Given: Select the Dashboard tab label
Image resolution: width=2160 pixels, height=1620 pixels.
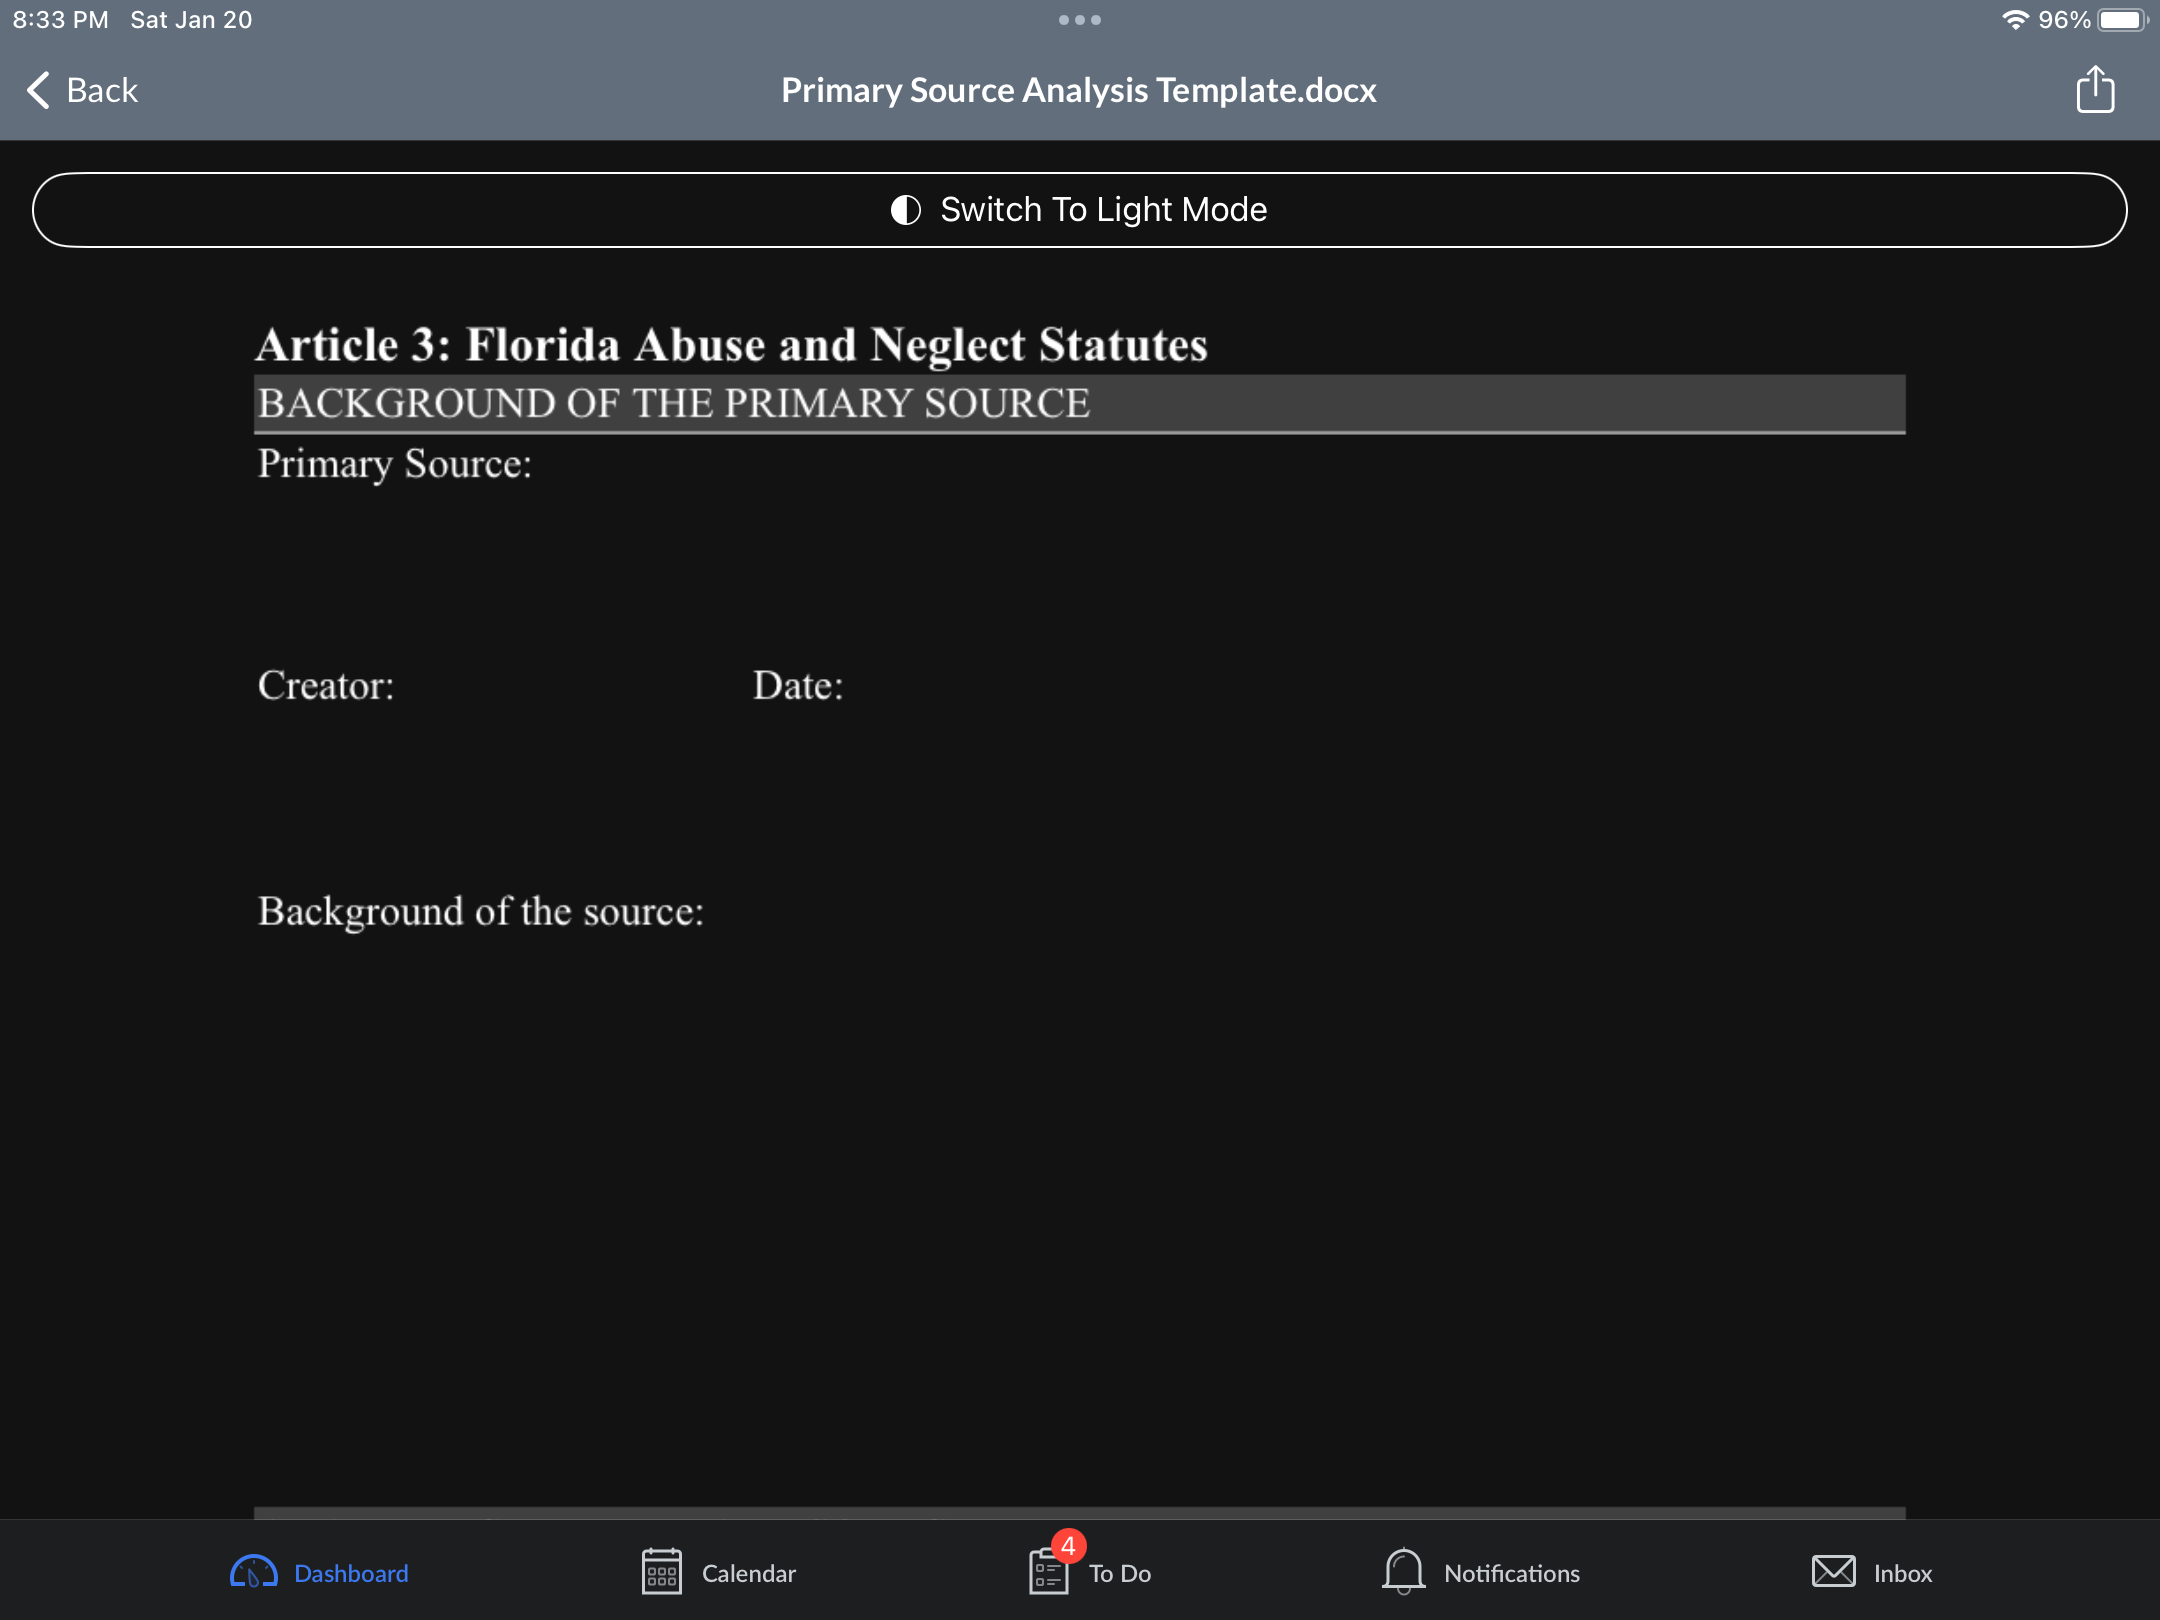Looking at the screenshot, I should (351, 1573).
